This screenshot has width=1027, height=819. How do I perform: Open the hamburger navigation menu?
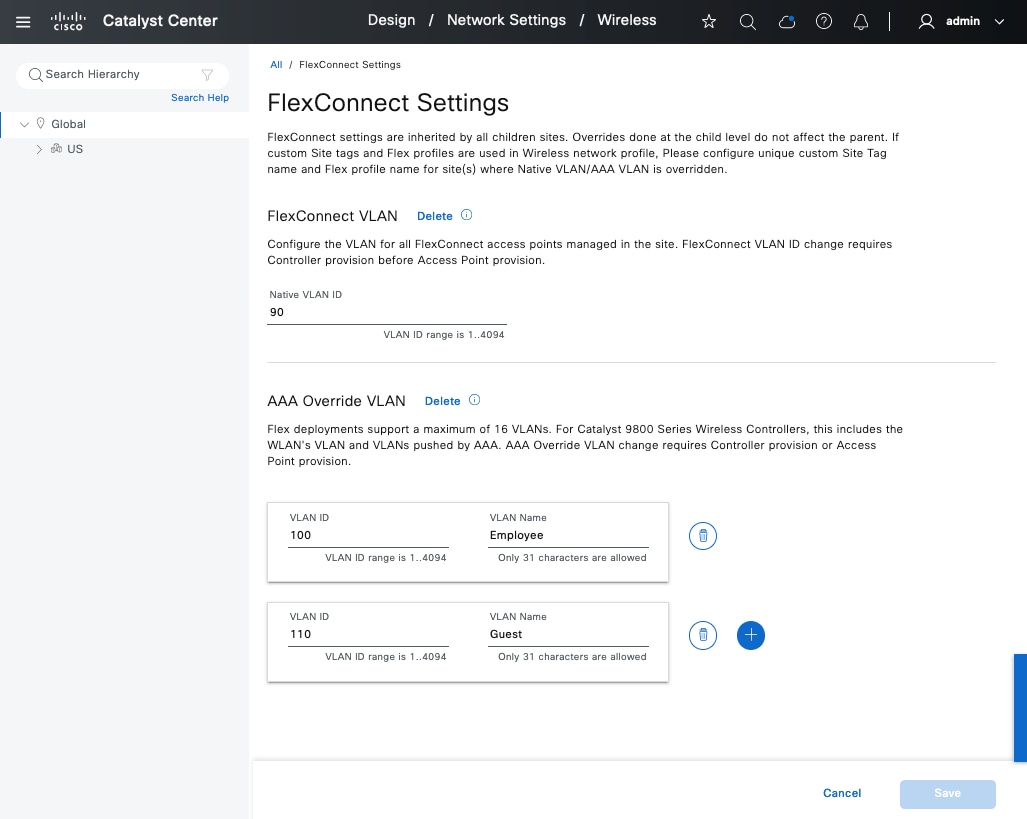click(24, 21)
